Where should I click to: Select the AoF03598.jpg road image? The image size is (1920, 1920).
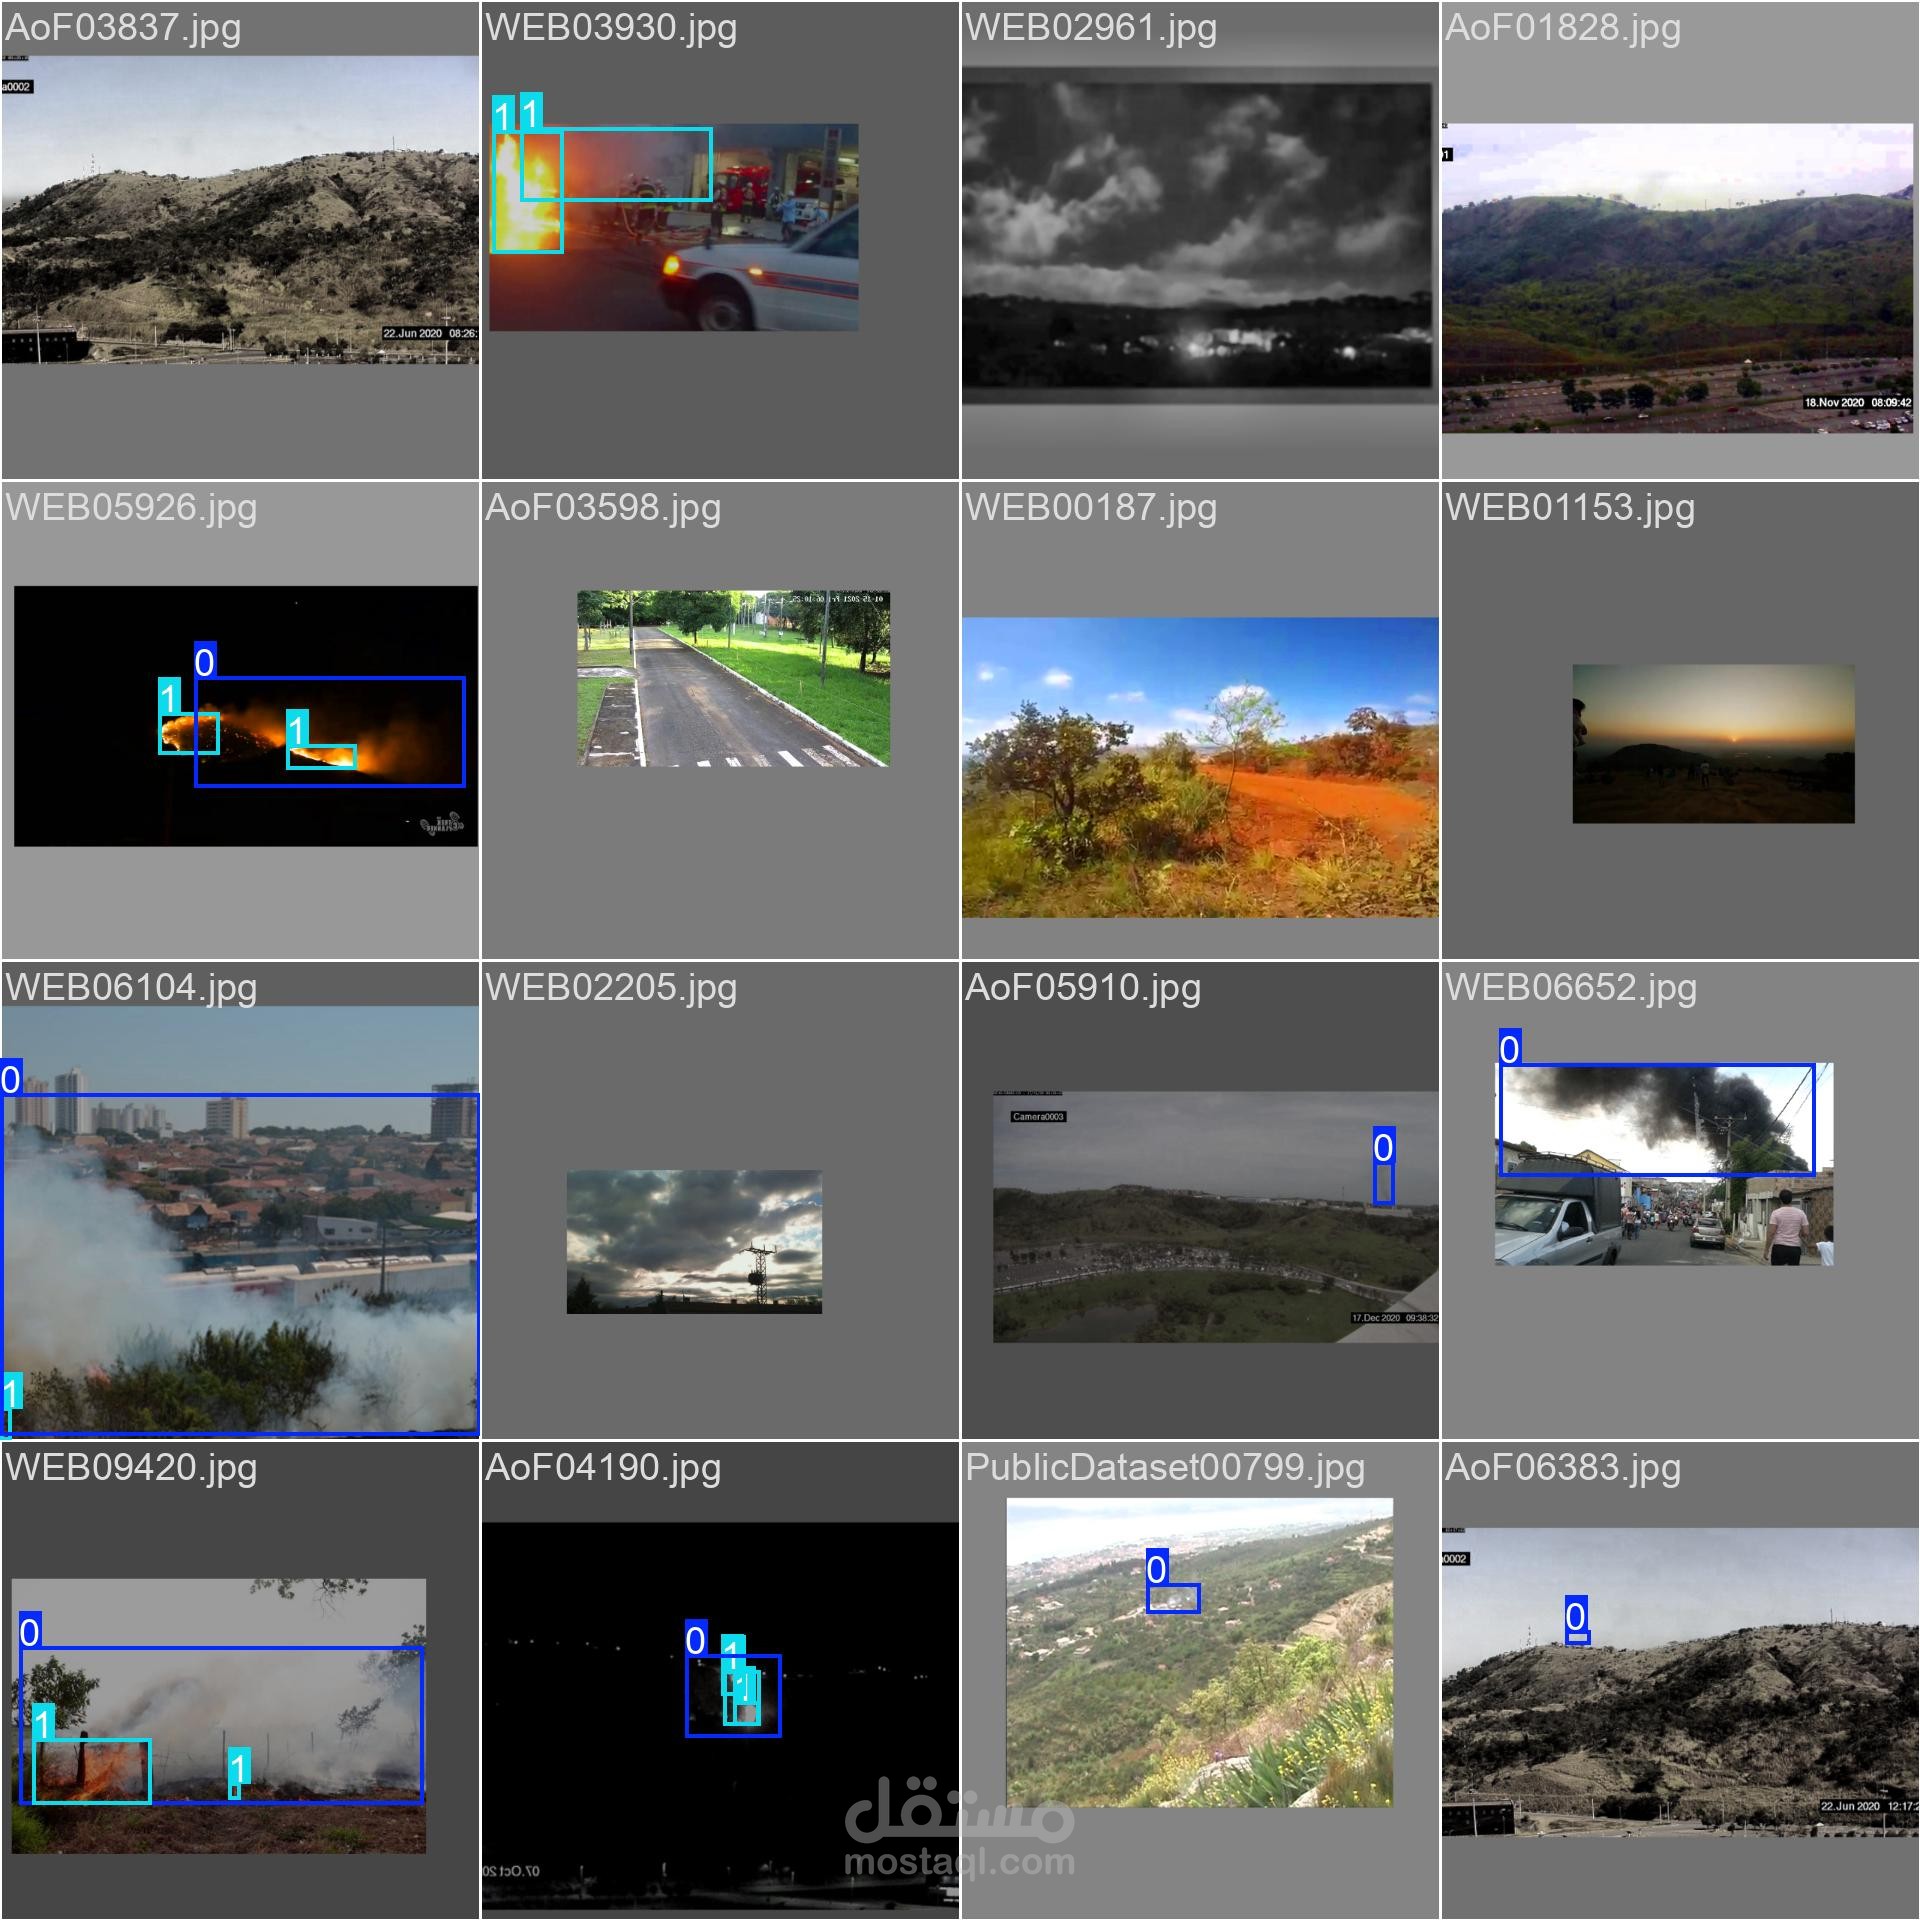point(733,678)
